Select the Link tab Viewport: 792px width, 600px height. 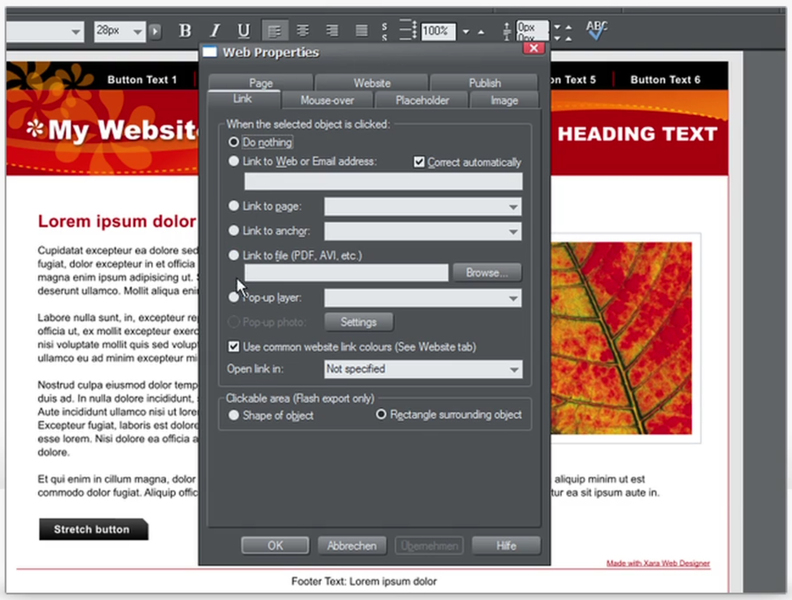[x=242, y=99]
